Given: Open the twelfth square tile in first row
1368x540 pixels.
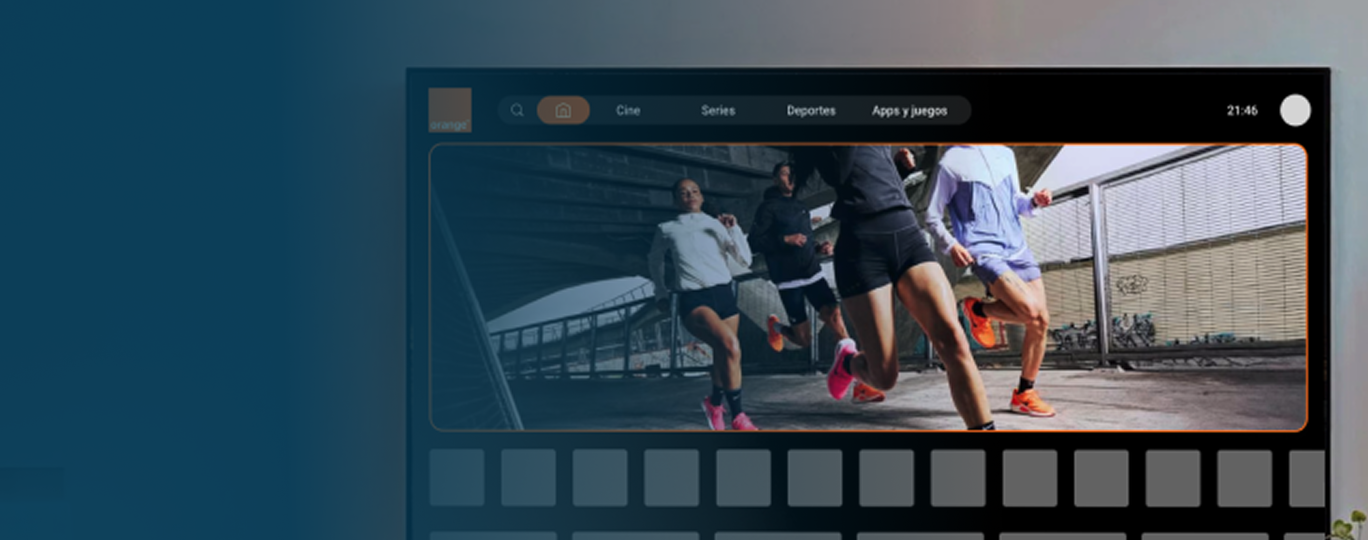Looking at the screenshot, I should (1245, 478).
